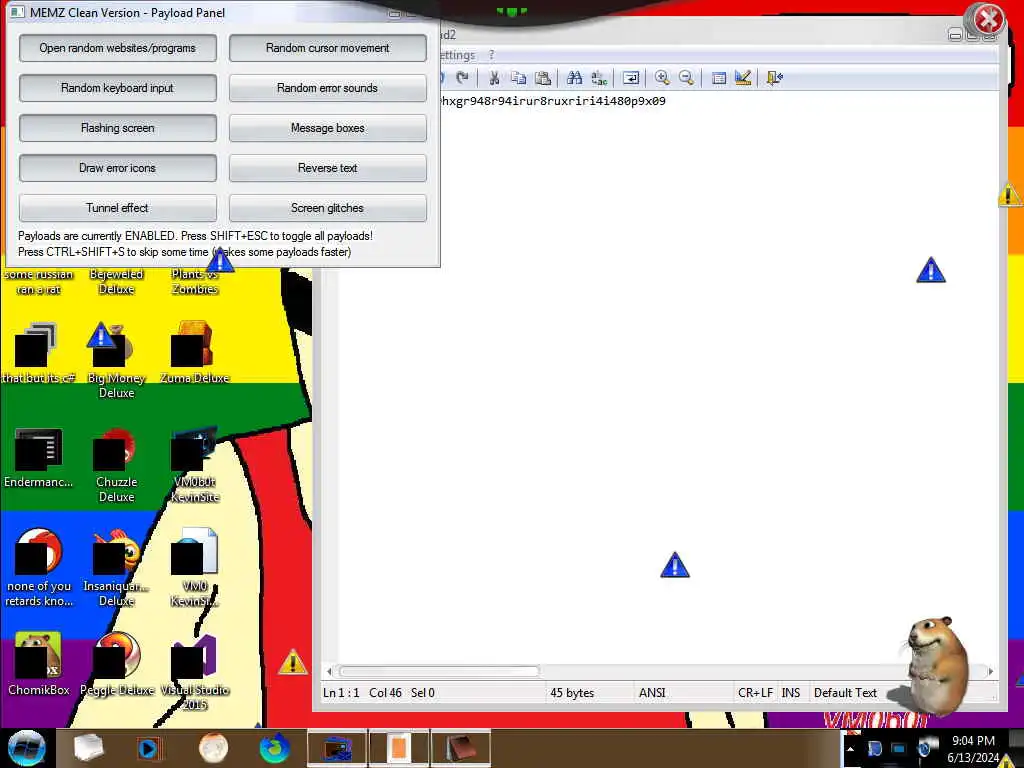Screen dimensions: 1024x768
Task: Switch to the brown book taskbar button
Action: (461, 748)
